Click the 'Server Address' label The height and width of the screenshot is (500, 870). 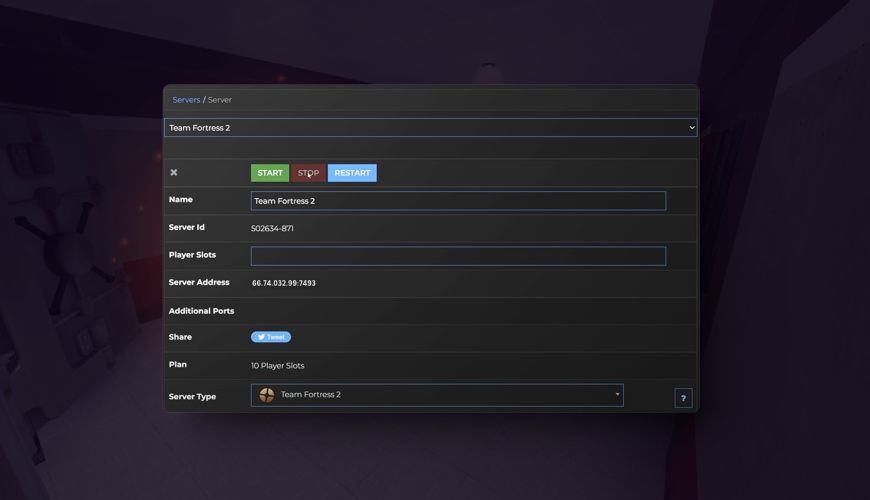coord(199,282)
